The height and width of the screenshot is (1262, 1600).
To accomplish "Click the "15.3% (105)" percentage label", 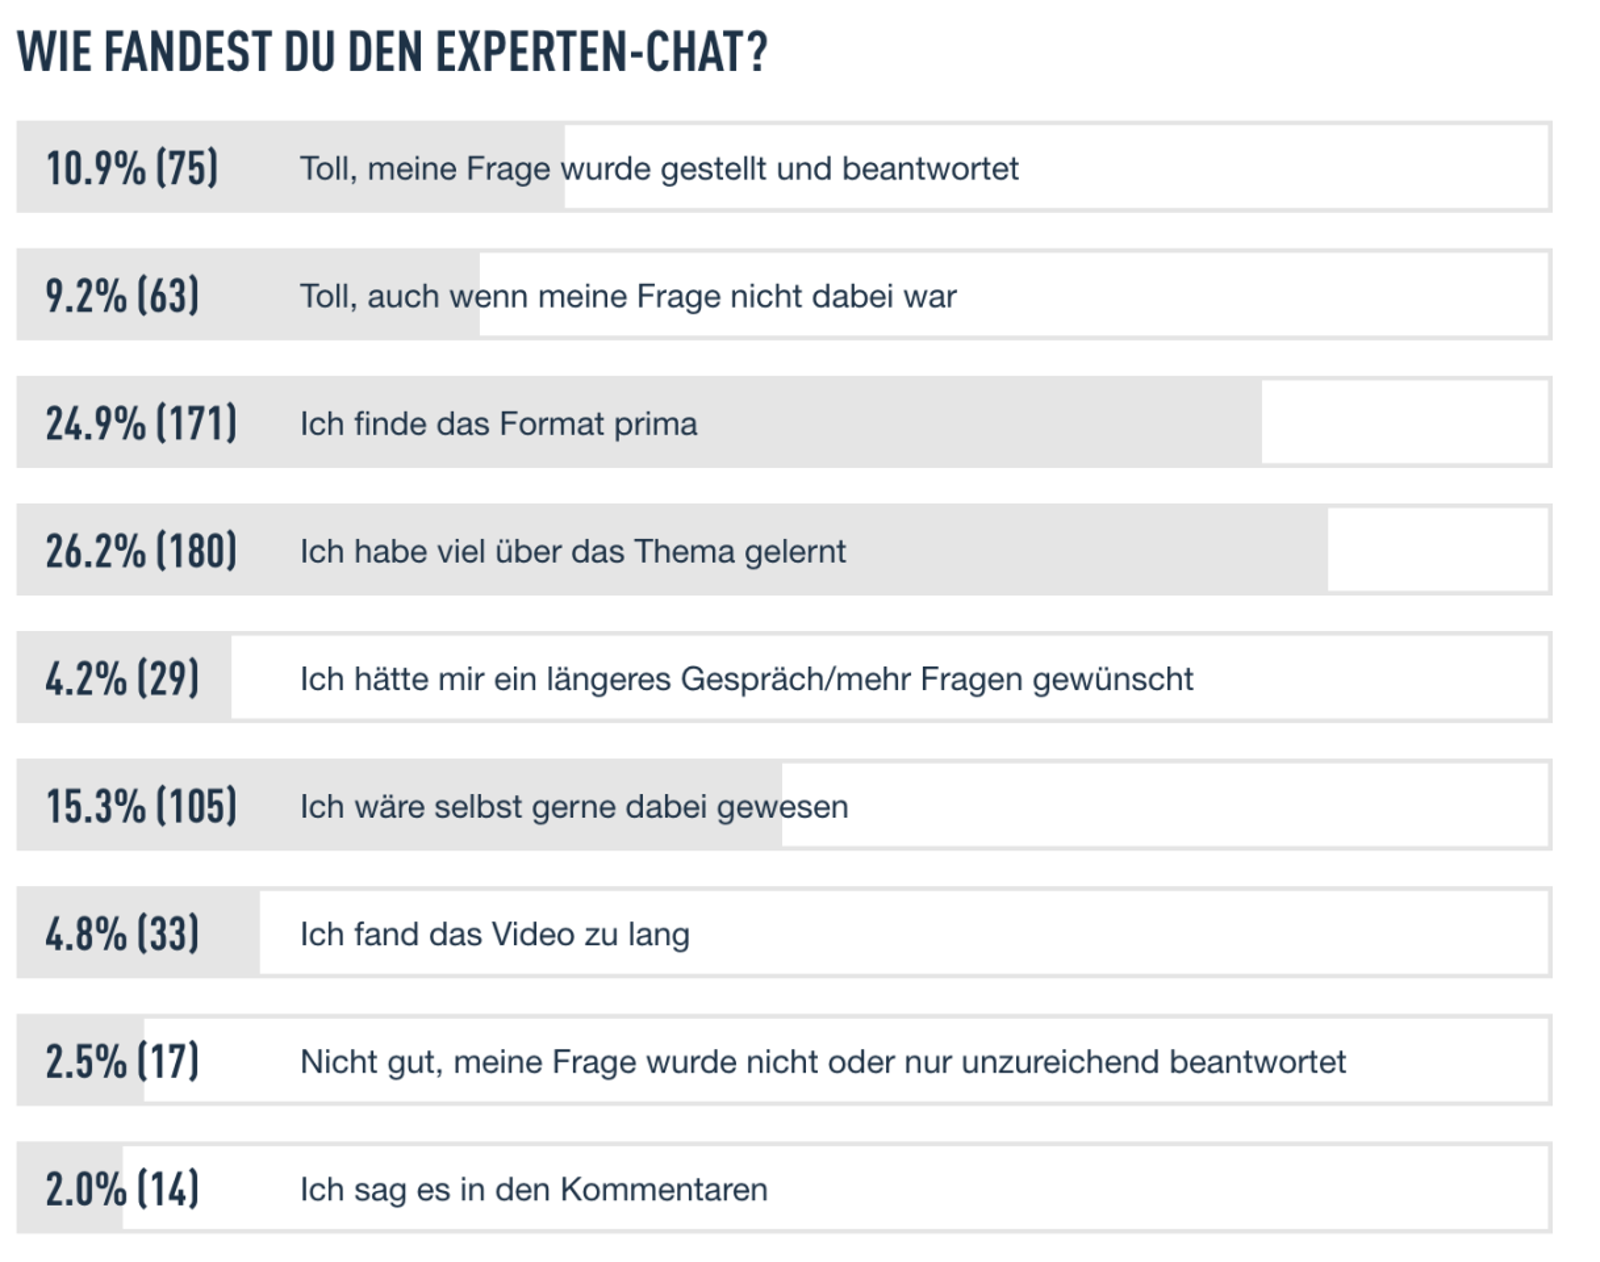I will (141, 807).
